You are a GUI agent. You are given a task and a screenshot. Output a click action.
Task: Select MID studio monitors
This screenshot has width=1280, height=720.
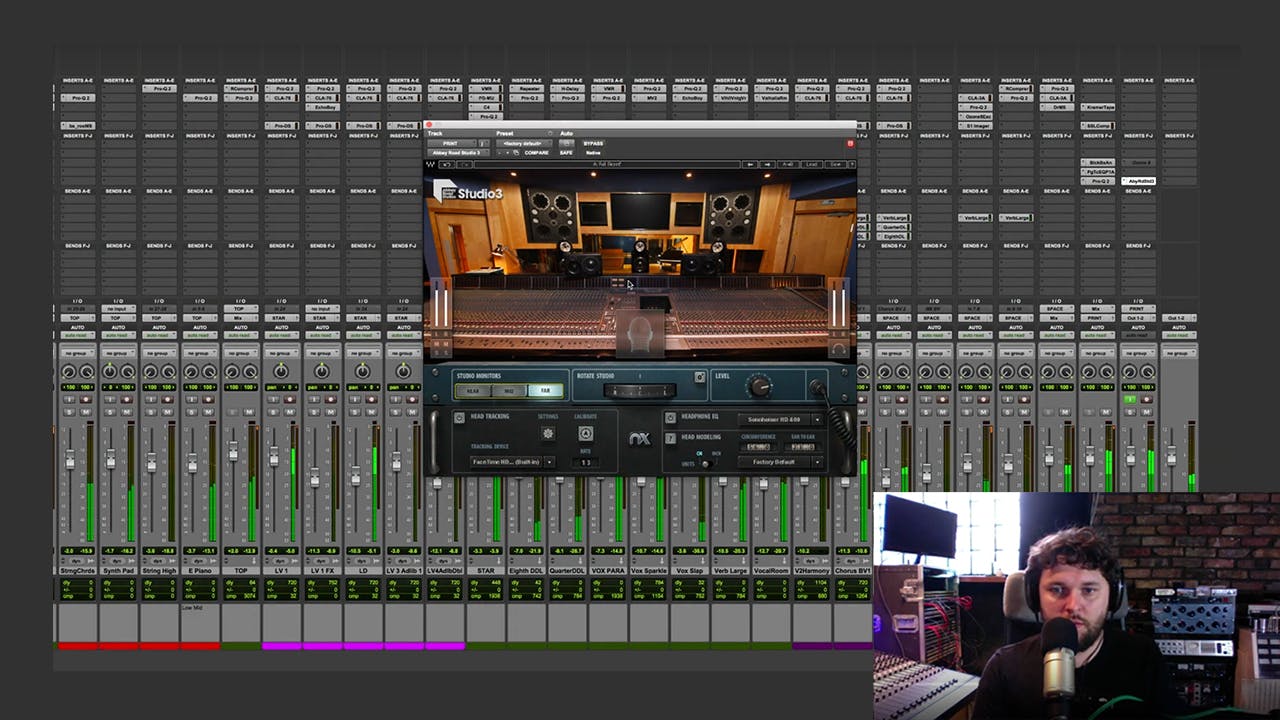click(x=509, y=391)
